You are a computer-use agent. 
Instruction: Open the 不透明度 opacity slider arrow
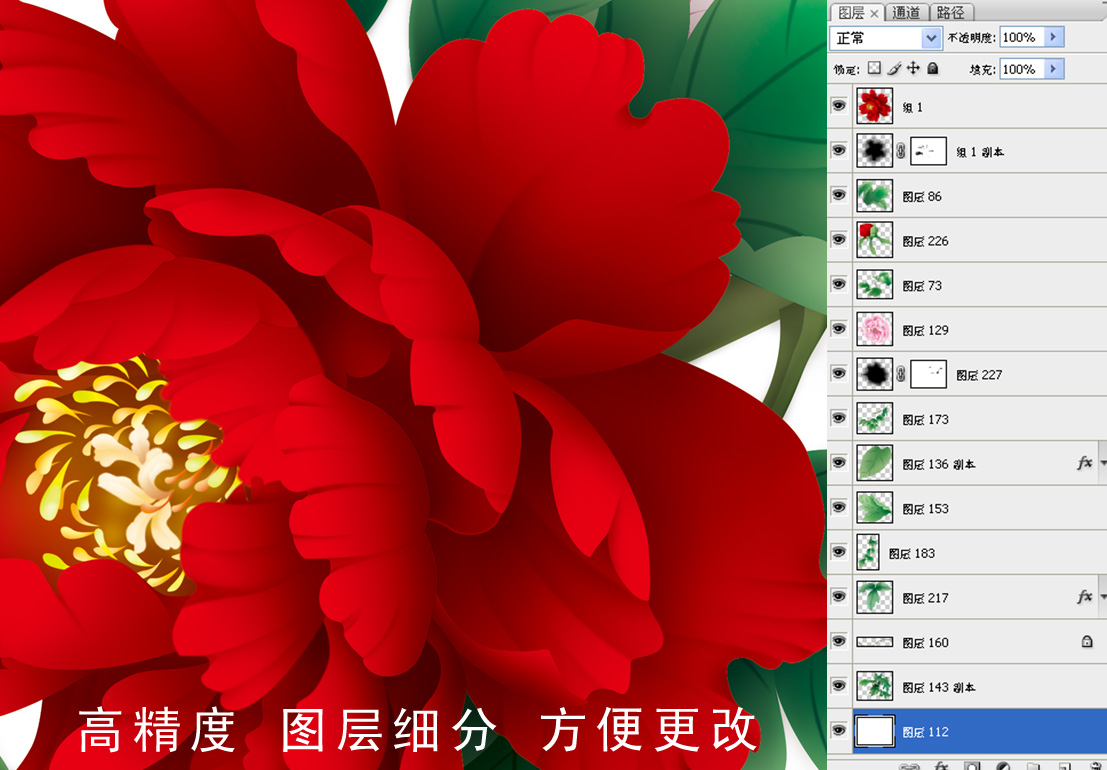coord(1054,37)
